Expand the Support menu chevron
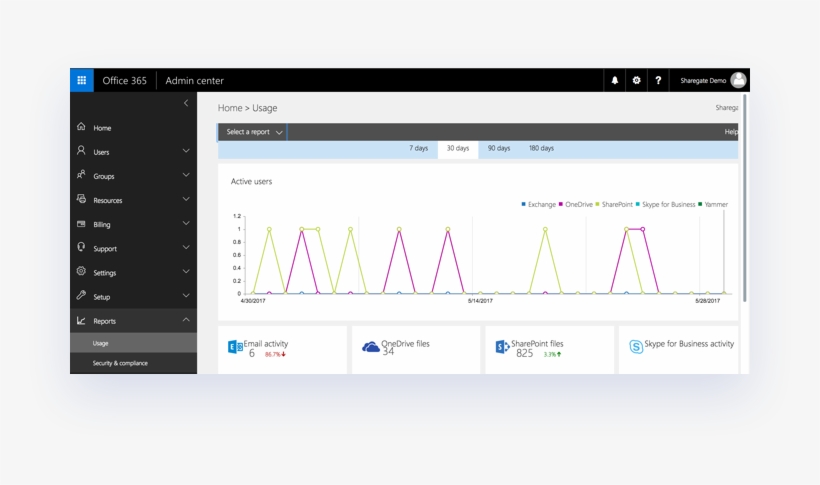820x485 pixels. point(186,247)
